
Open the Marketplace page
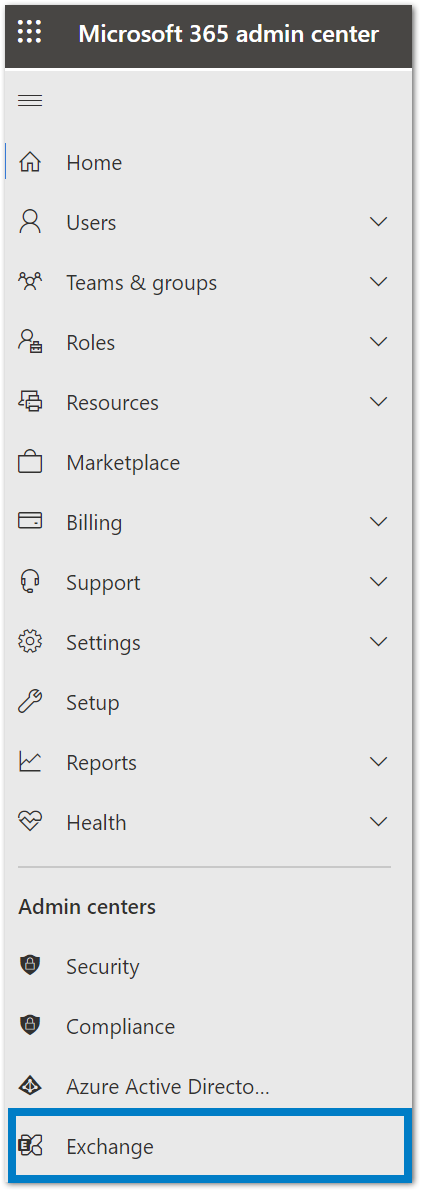tap(123, 463)
